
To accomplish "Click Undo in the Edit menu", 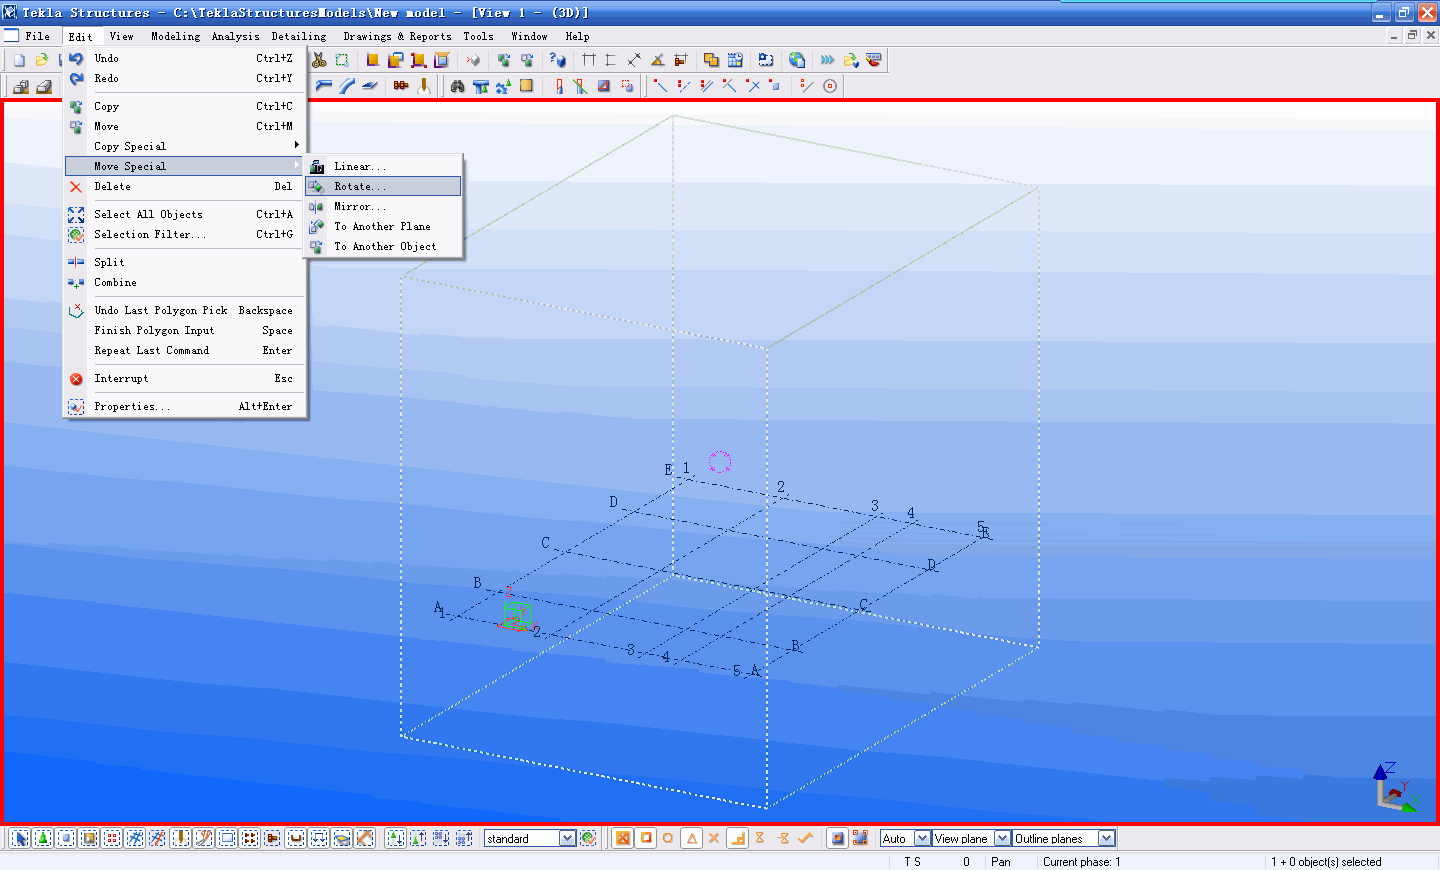I will [185, 58].
